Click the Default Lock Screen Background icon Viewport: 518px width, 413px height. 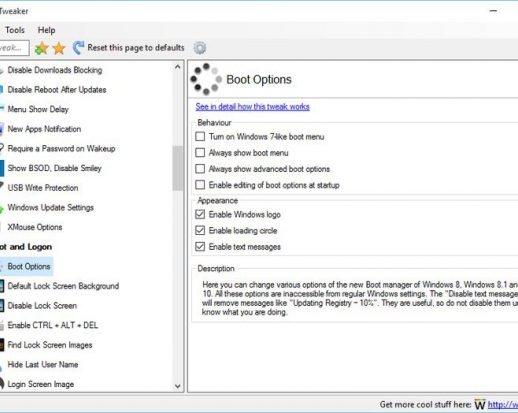[2, 286]
